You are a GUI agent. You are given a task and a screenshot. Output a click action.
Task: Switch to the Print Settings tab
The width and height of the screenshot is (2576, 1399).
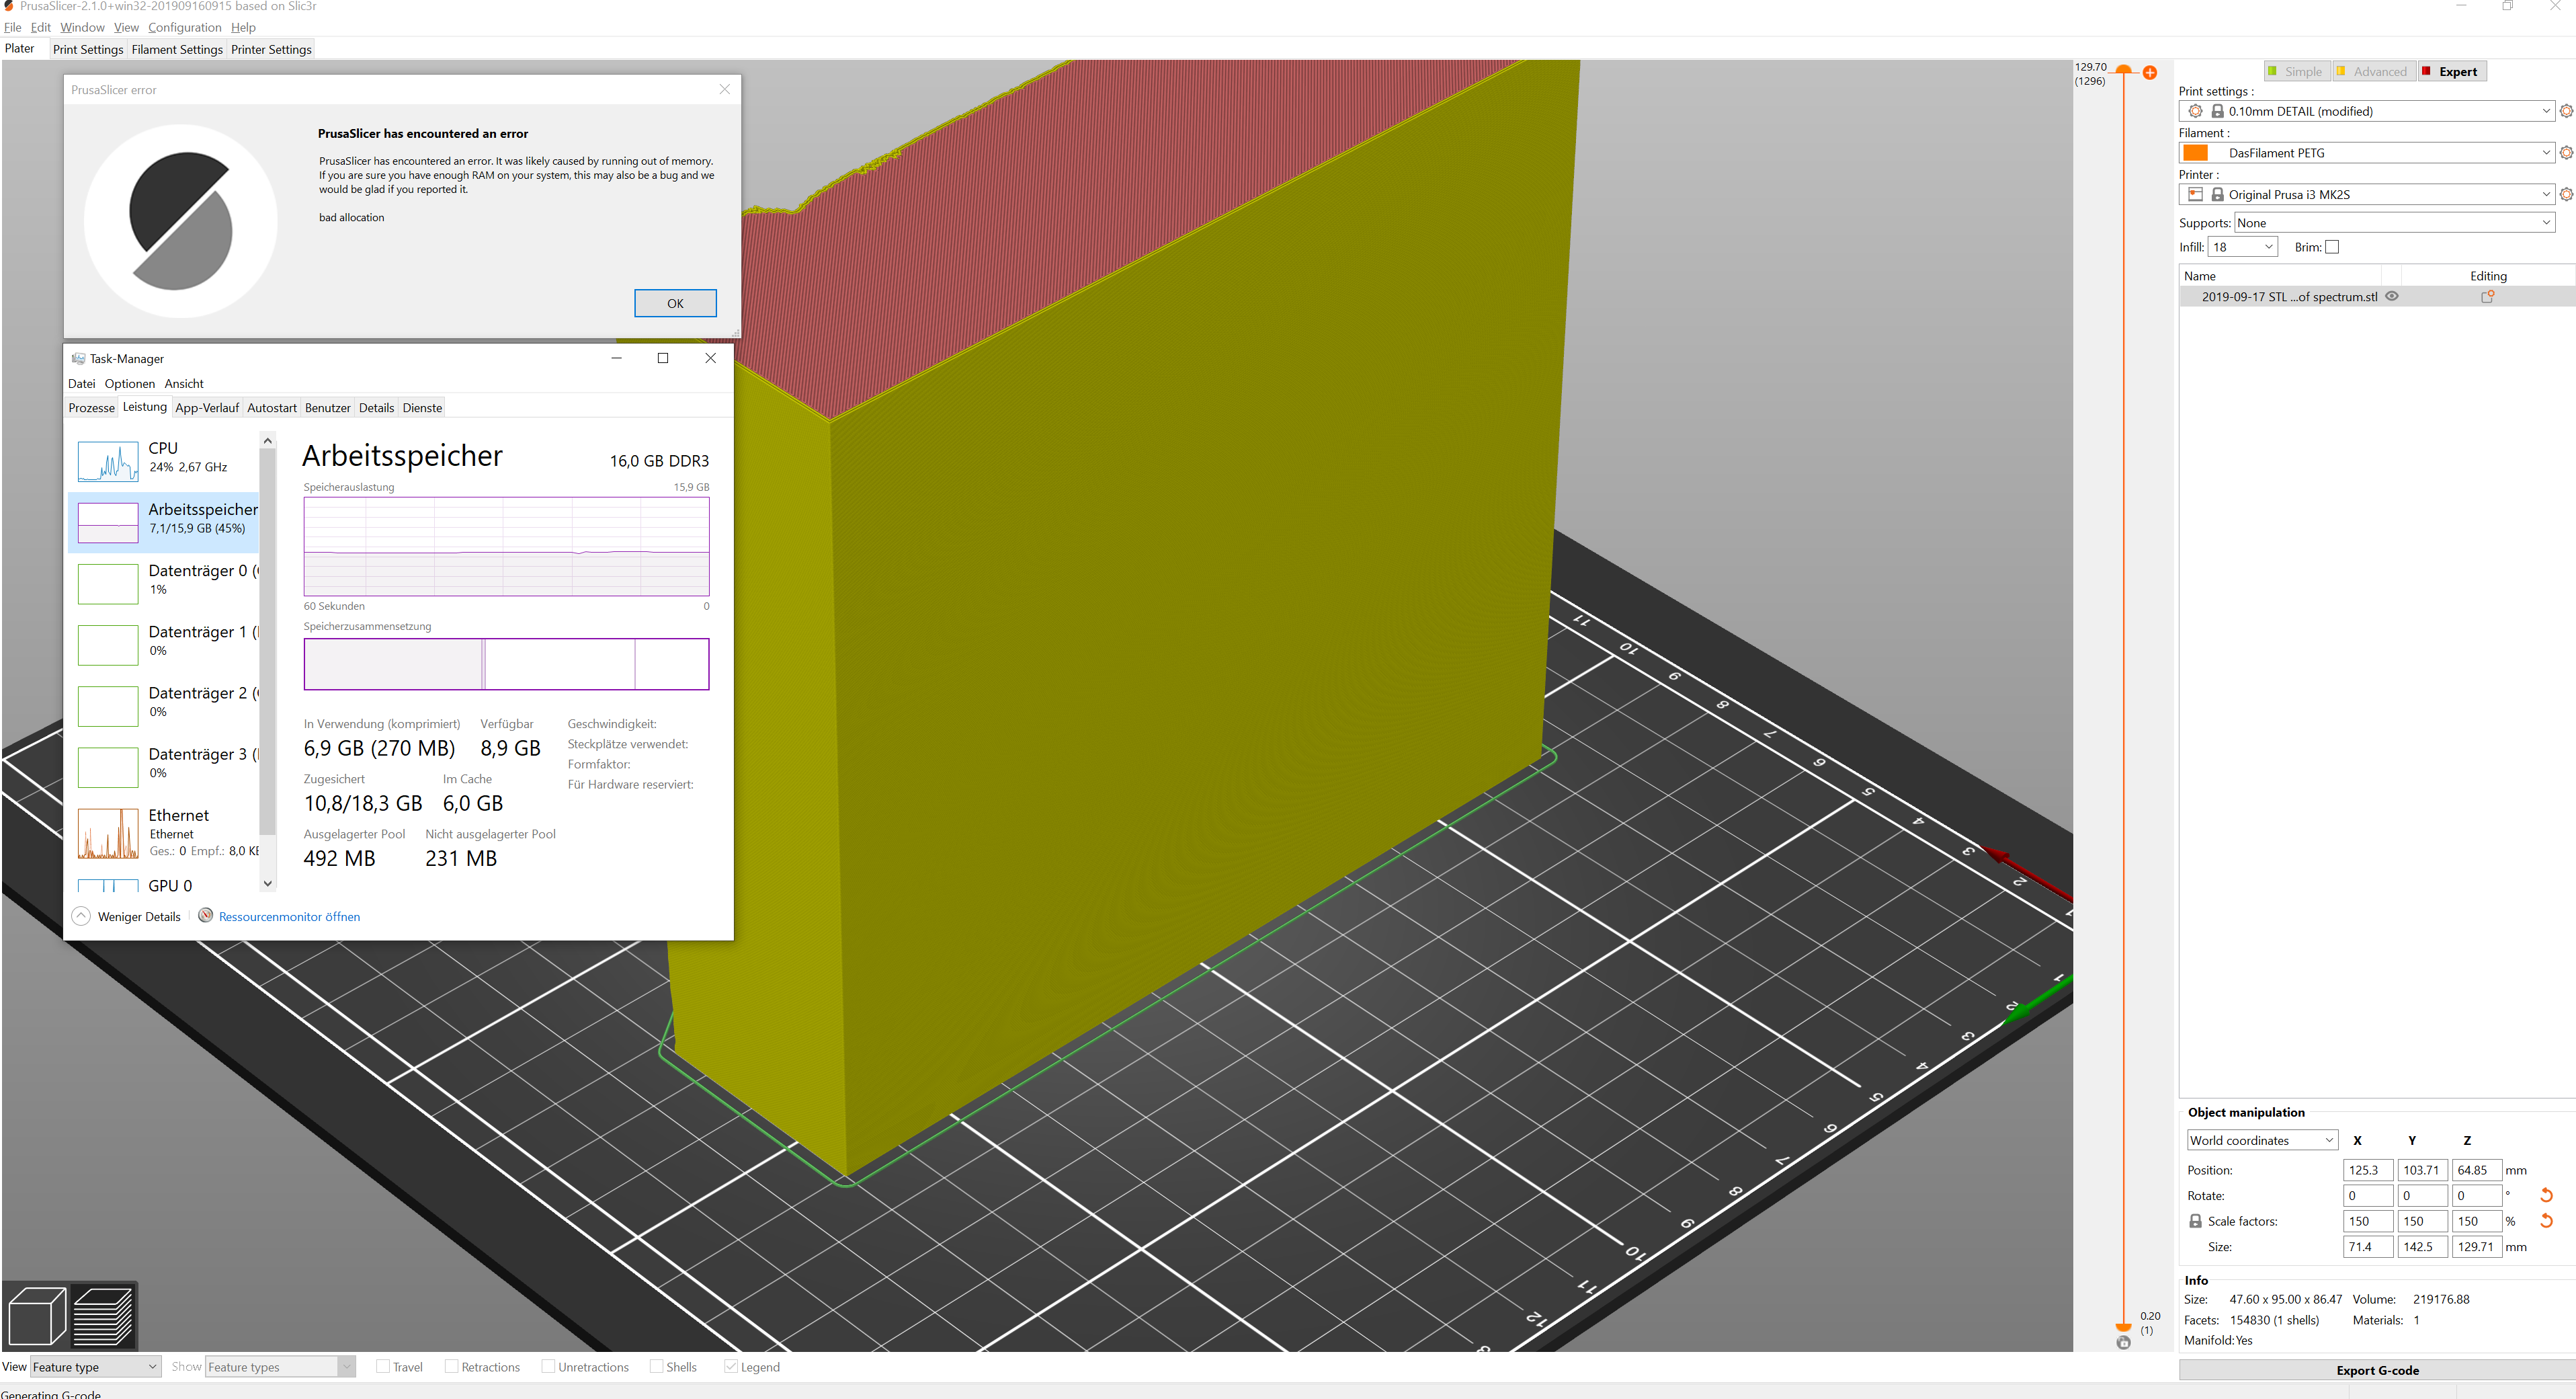88,49
